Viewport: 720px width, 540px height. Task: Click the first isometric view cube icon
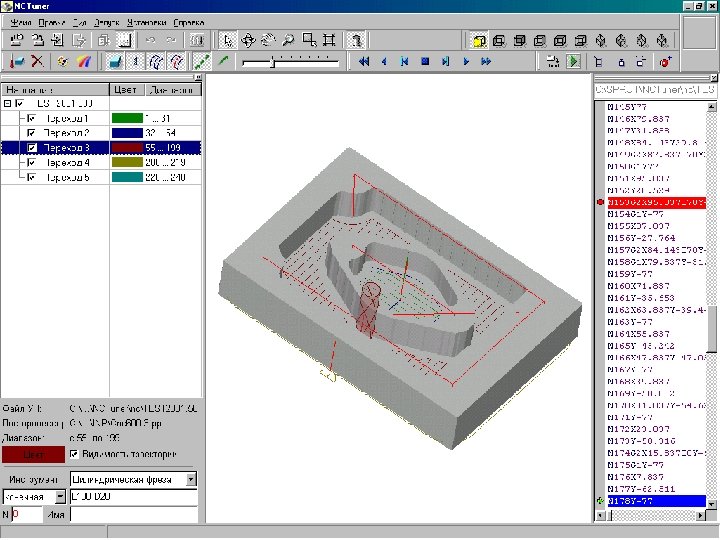coord(601,41)
